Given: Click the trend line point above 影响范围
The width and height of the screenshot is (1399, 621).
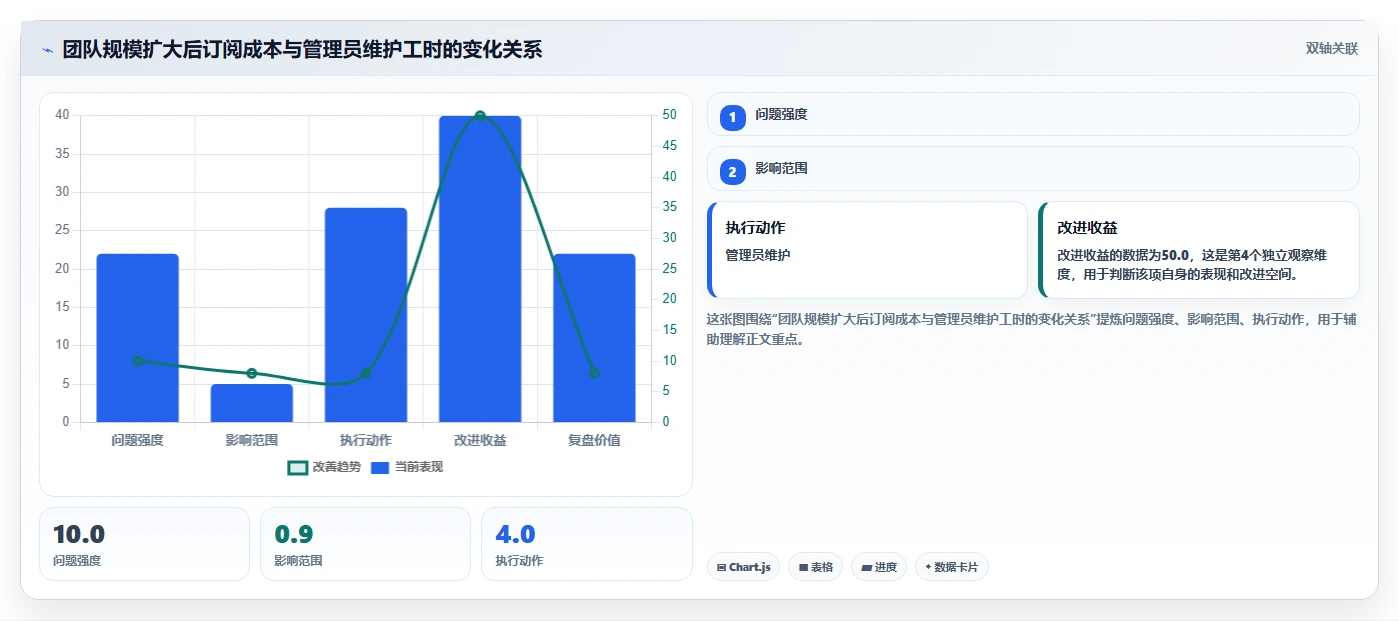Looking at the screenshot, I should pos(251,373).
